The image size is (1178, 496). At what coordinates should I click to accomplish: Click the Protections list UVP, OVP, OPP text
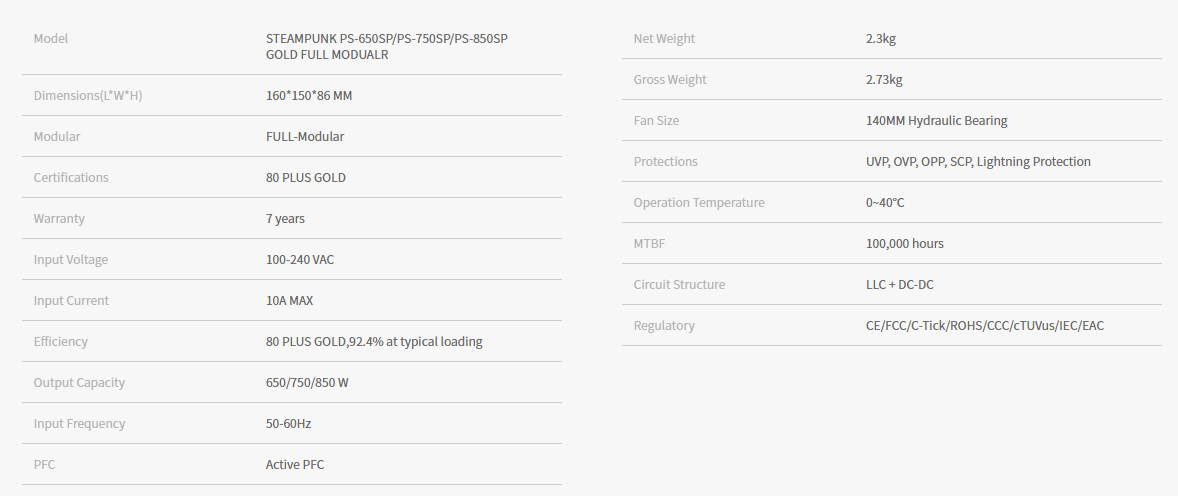(x=978, y=162)
